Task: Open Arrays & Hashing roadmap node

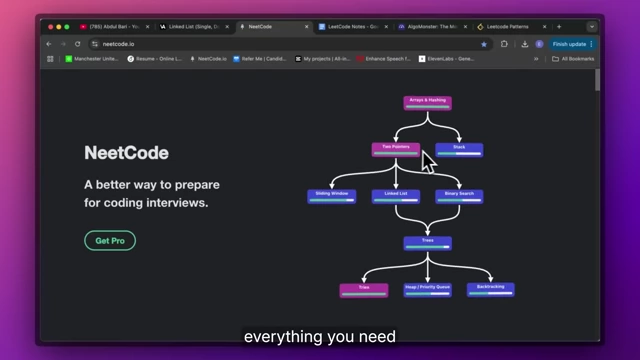Action: 427,103
